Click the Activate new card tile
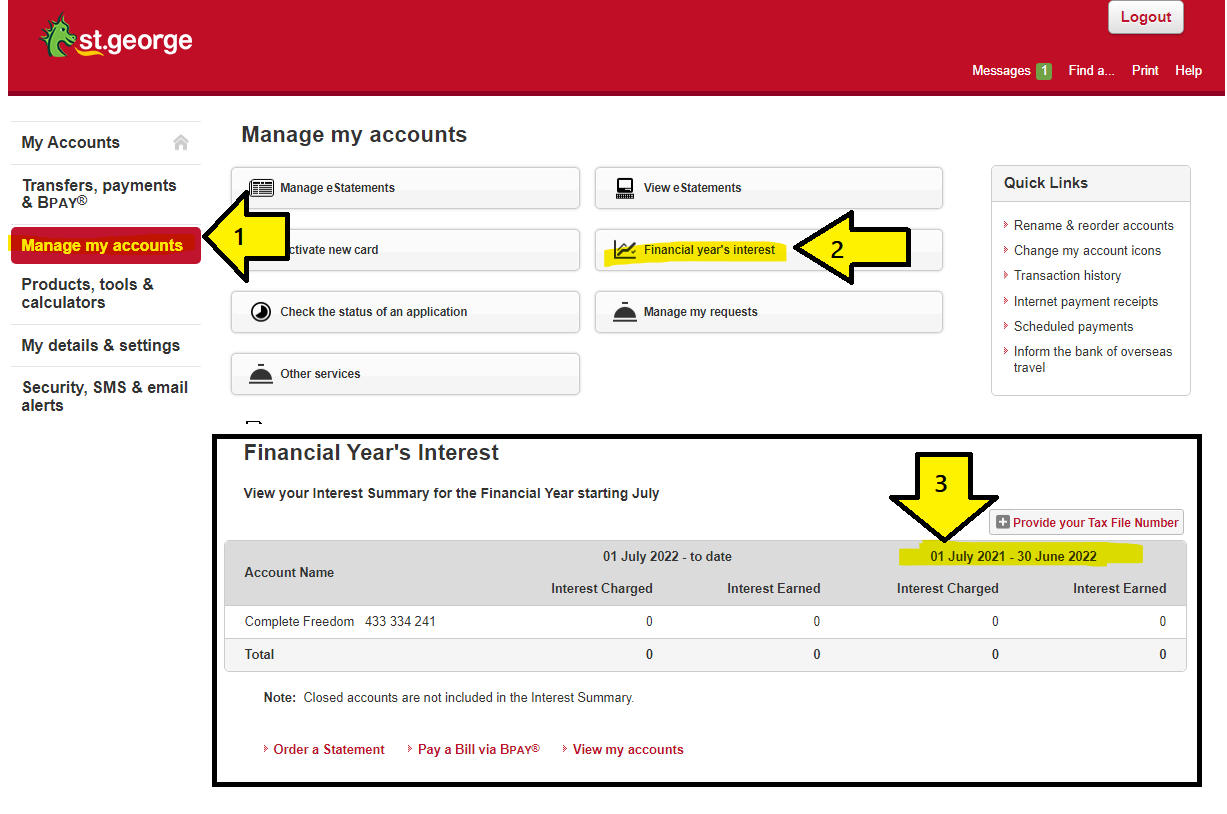The width and height of the screenshot is (1227, 814). click(x=405, y=250)
